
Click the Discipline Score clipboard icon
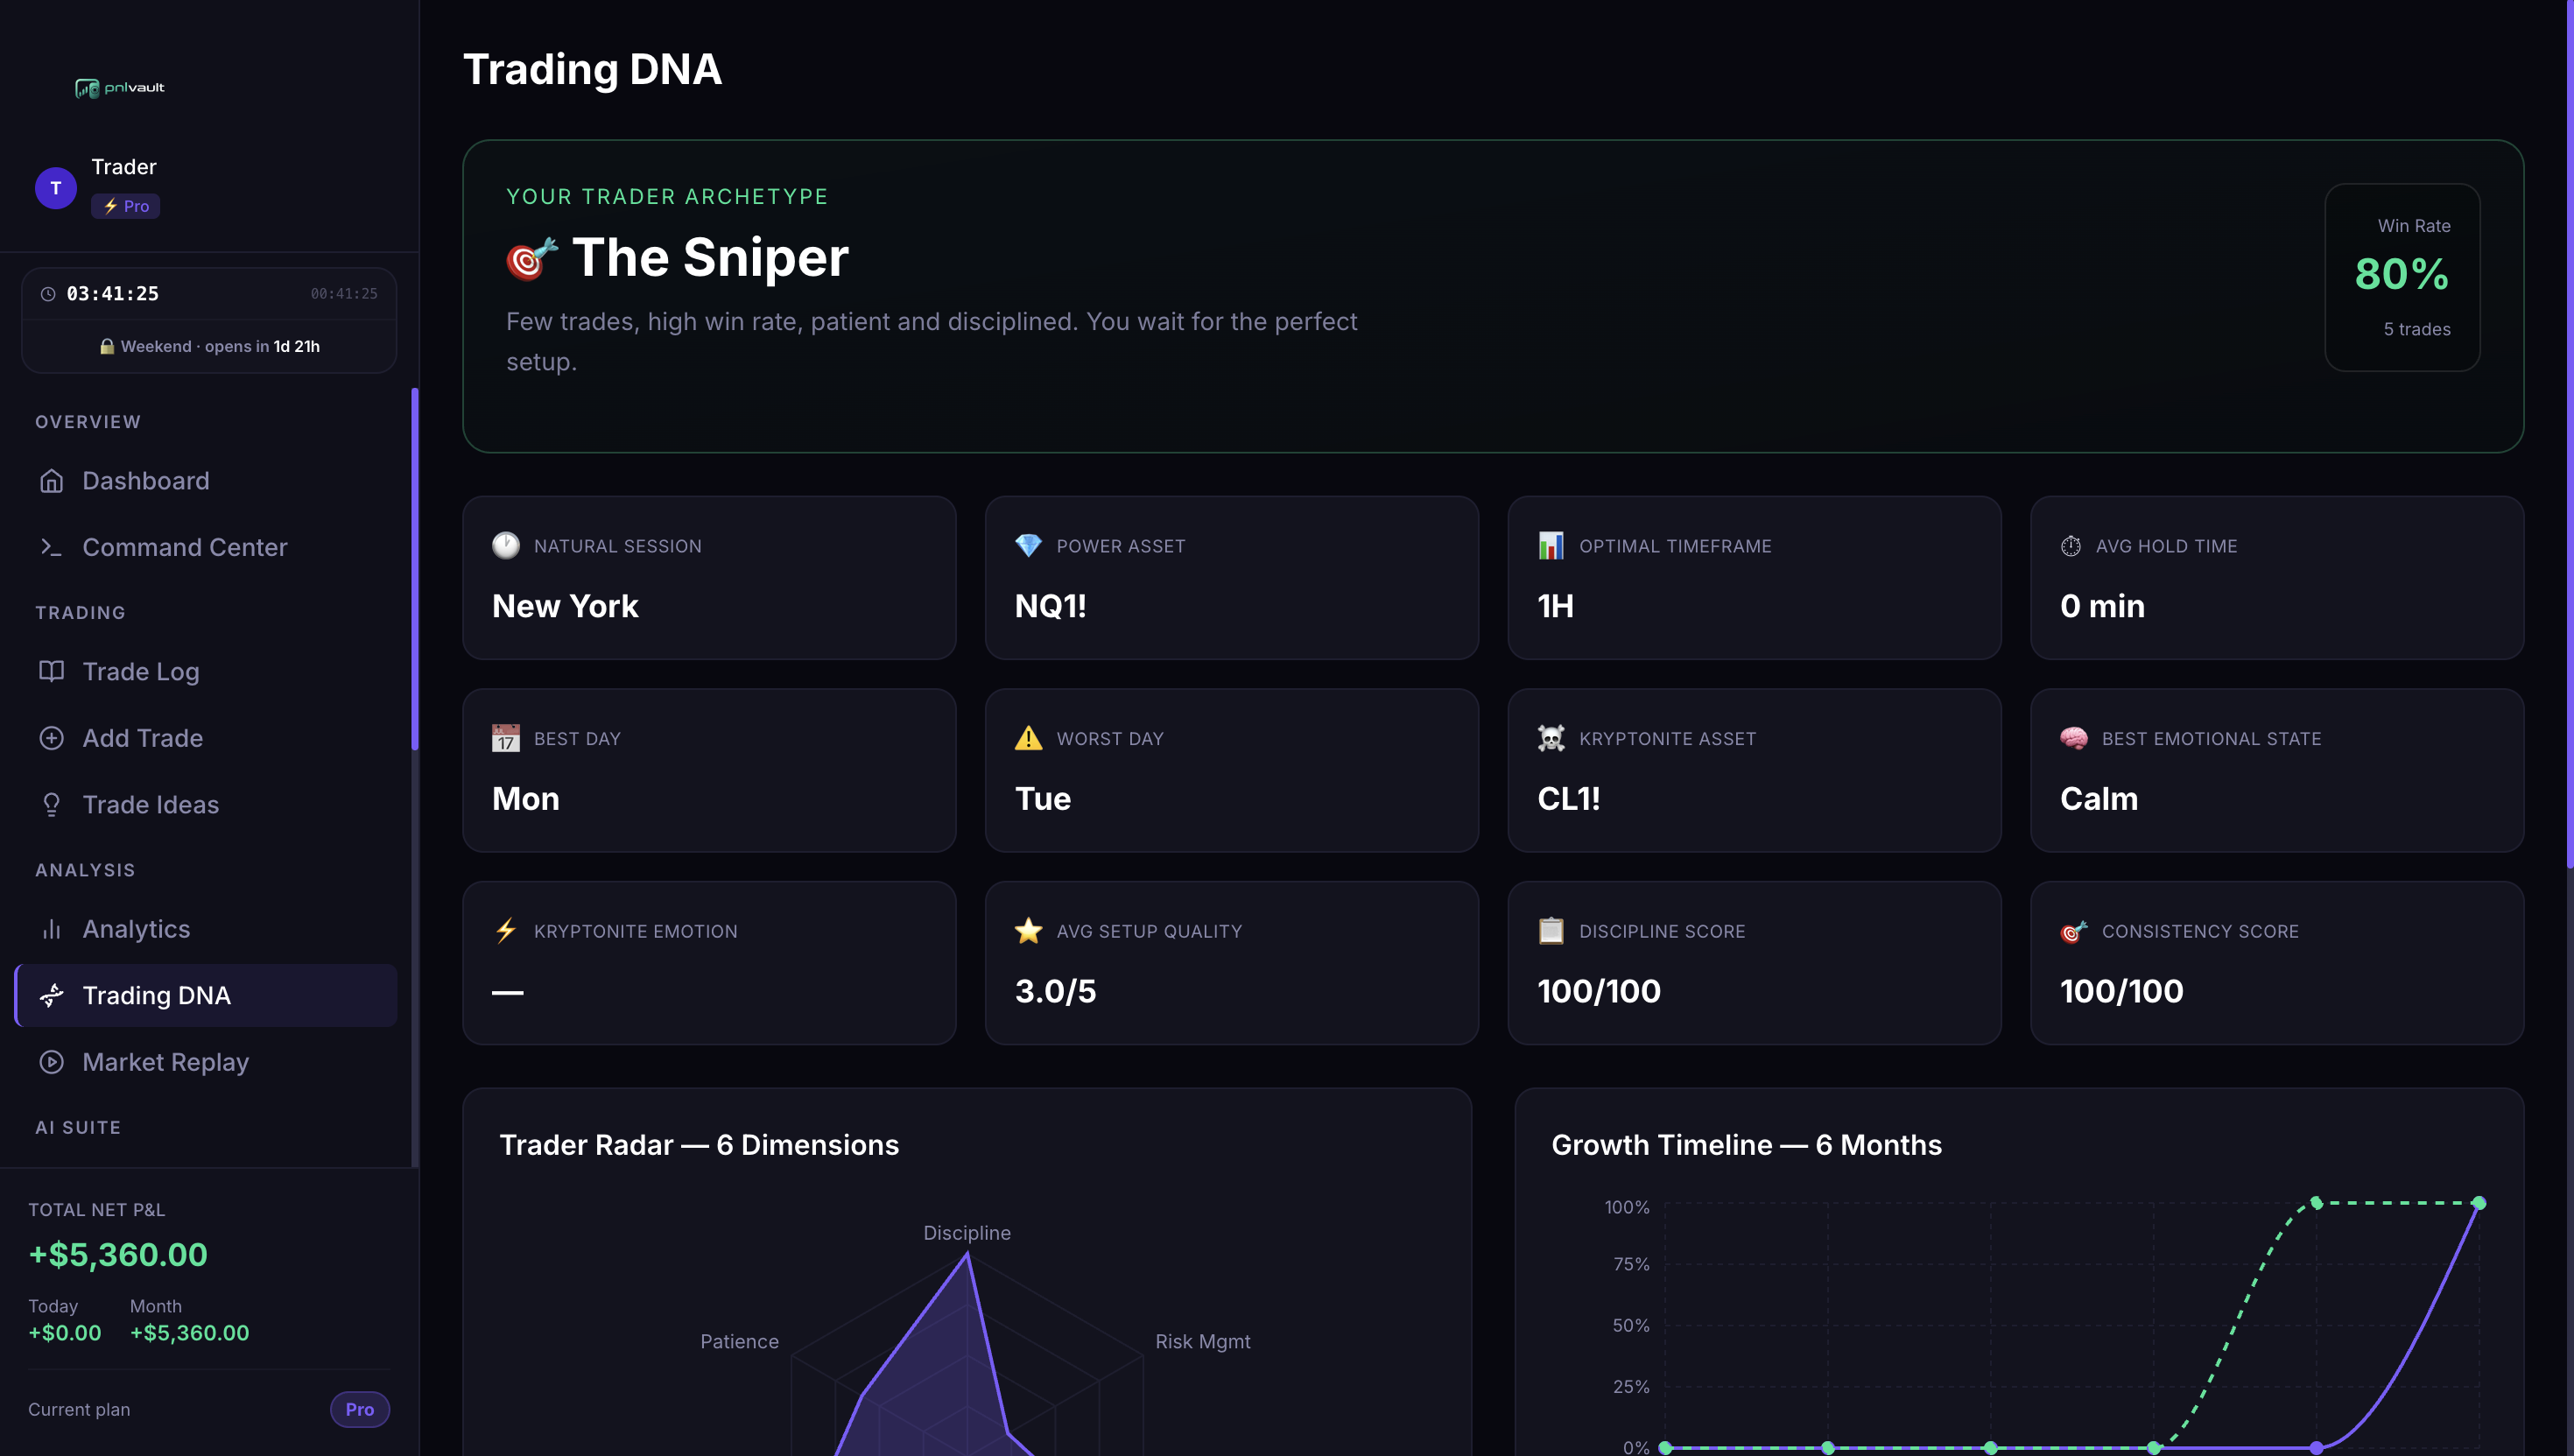point(1551,931)
